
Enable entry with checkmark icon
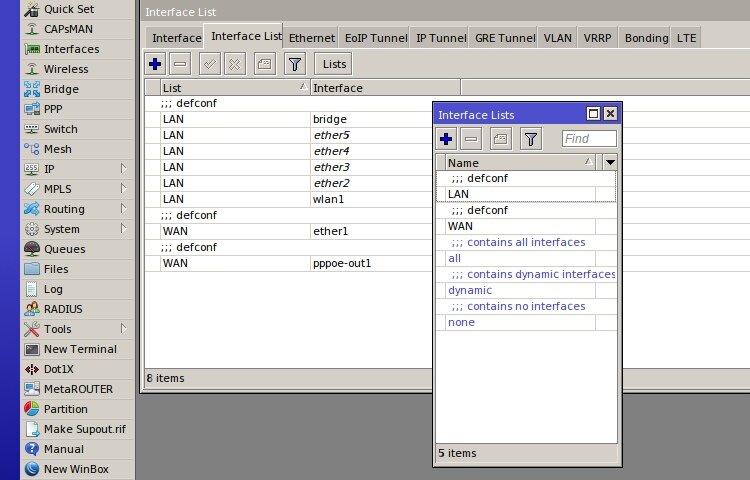coord(210,64)
